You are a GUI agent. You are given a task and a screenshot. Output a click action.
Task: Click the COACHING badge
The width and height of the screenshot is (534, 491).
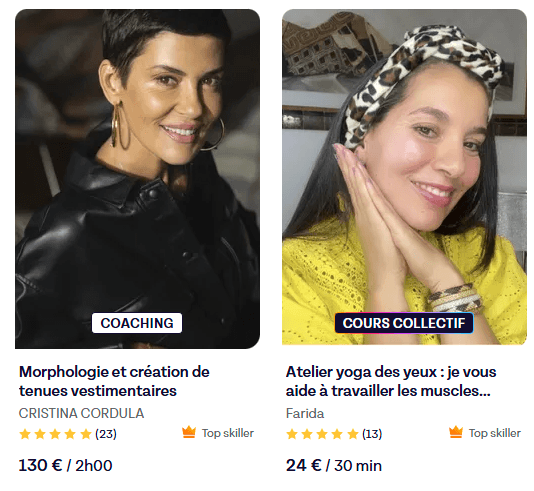[x=137, y=323]
